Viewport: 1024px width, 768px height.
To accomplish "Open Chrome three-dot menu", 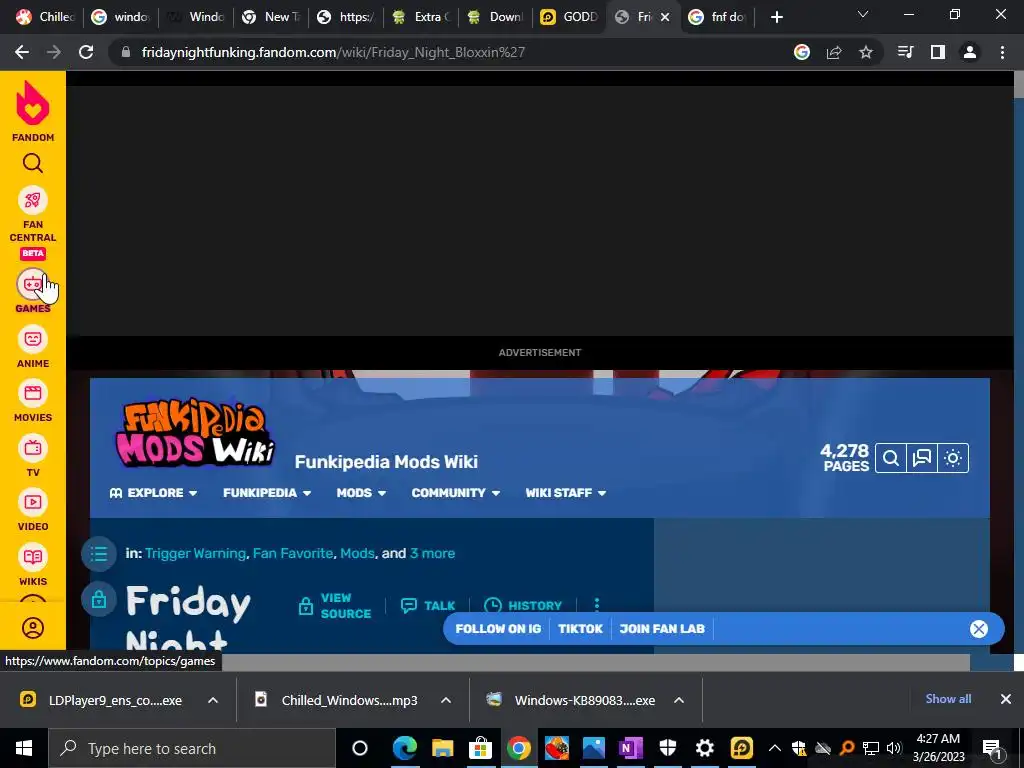I will click(x=1002, y=52).
